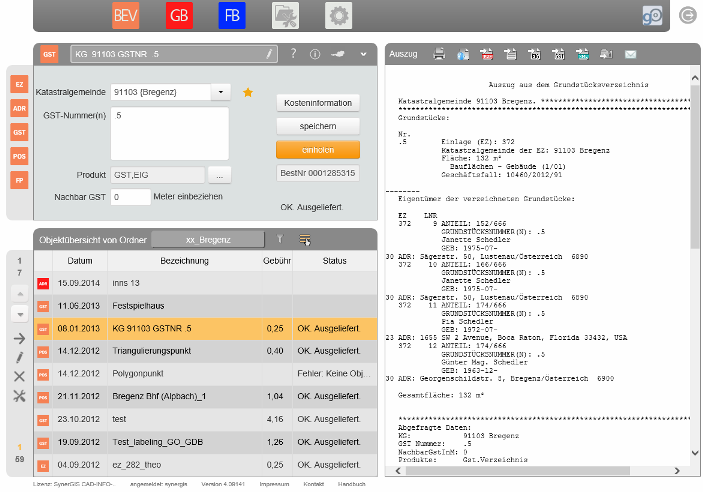Click the Status column header
Viewport: 703px width, 492px height.
coord(334,261)
